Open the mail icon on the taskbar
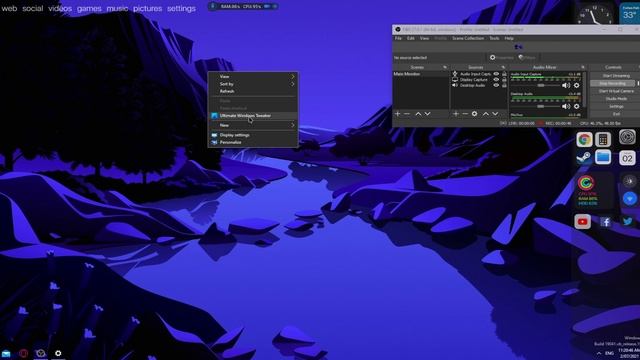Viewport: 640px width, 360px height. 6,353
